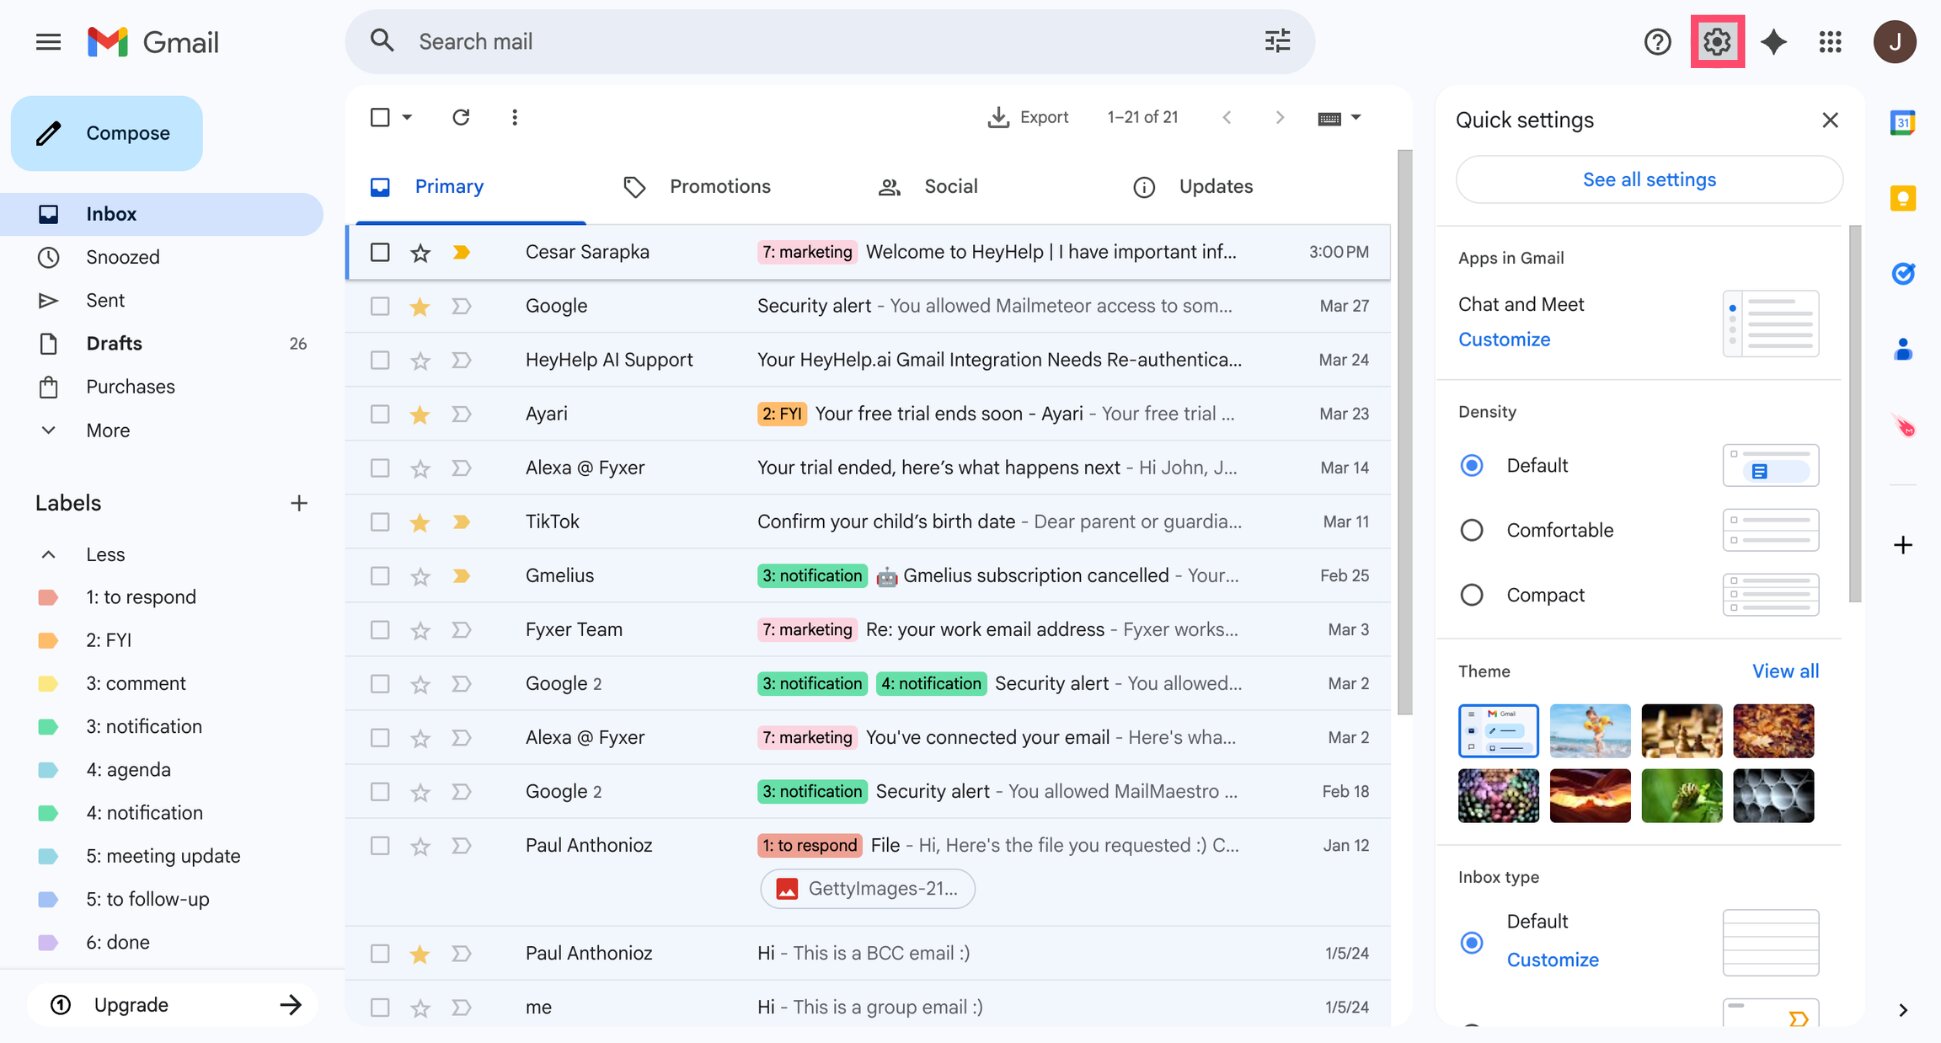Choose the green leaf theme thumbnail
This screenshot has width=1941, height=1043.
tap(1681, 796)
